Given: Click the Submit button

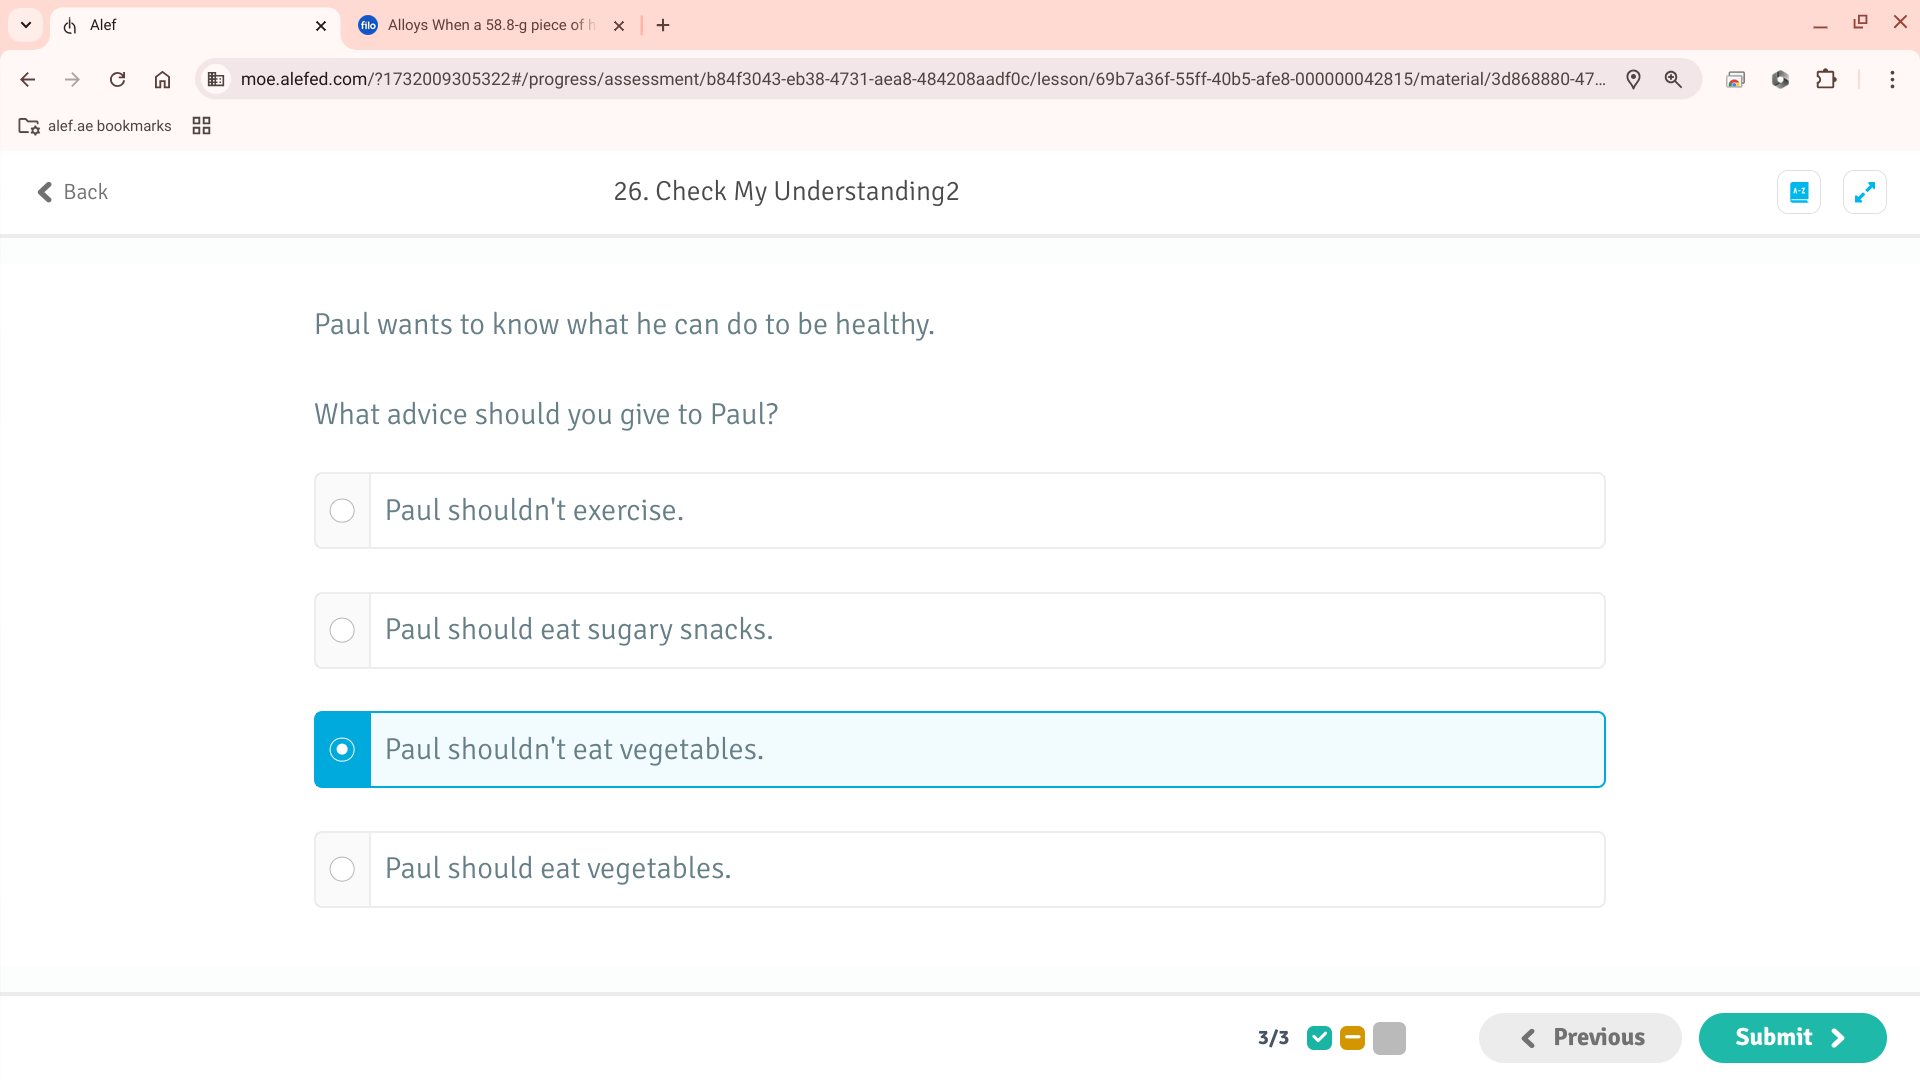Looking at the screenshot, I should pos(1792,1038).
